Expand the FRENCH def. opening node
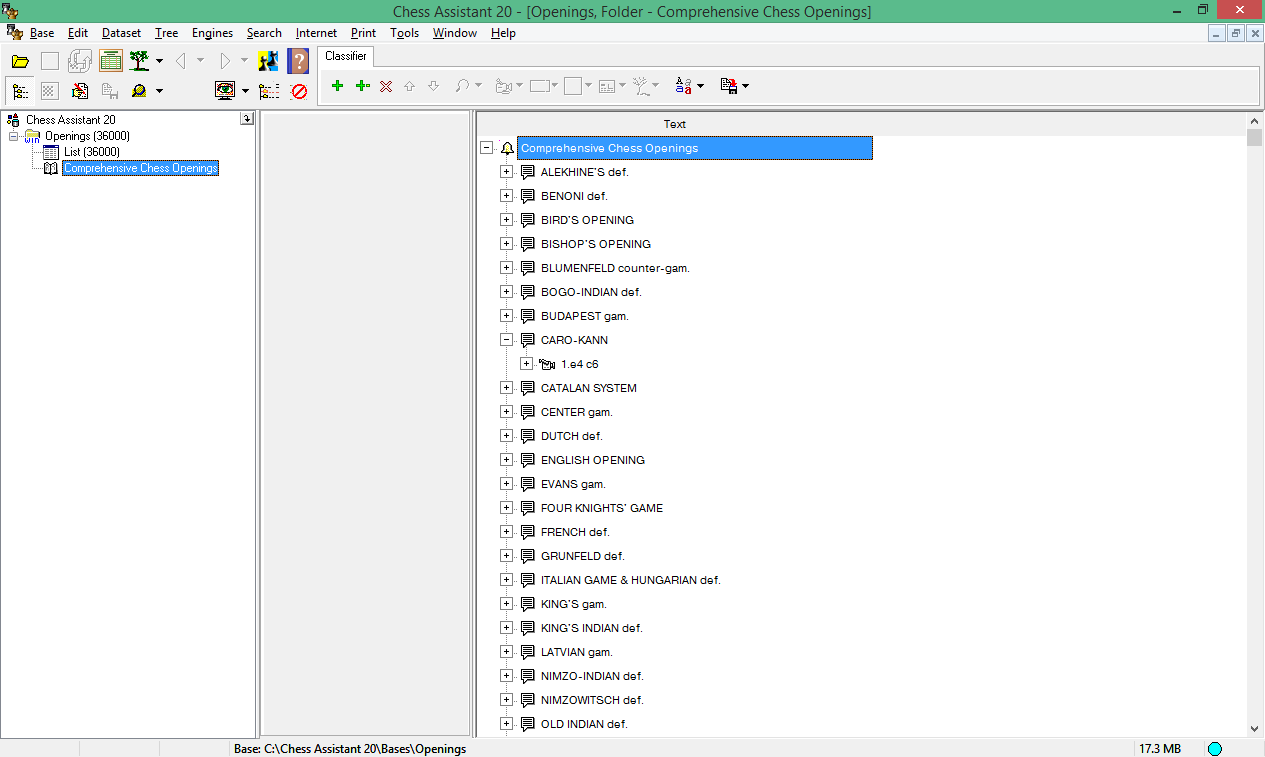1265x757 pixels. (x=506, y=532)
